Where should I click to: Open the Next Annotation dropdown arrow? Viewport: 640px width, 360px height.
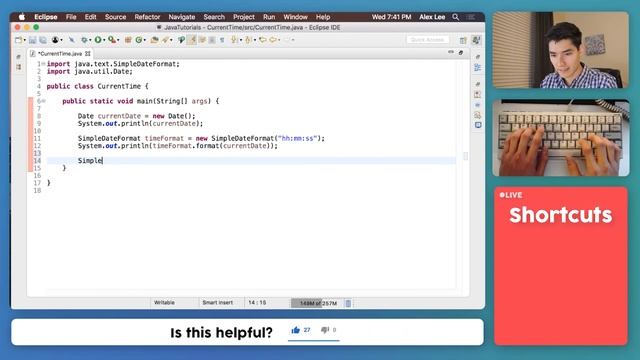pyautogui.click(x=240, y=40)
